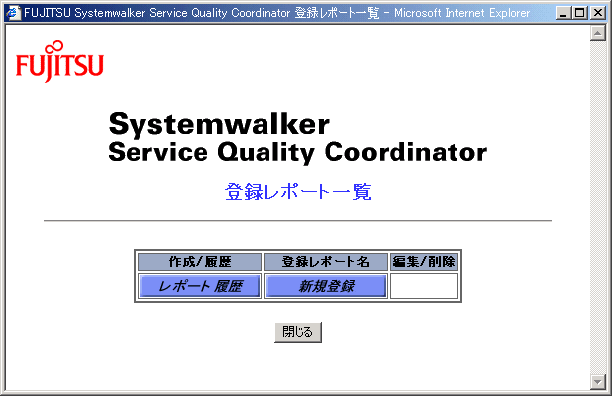The height and width of the screenshot is (396, 612).
Task: Click the scrollbar up arrow
Action: click(x=598, y=33)
